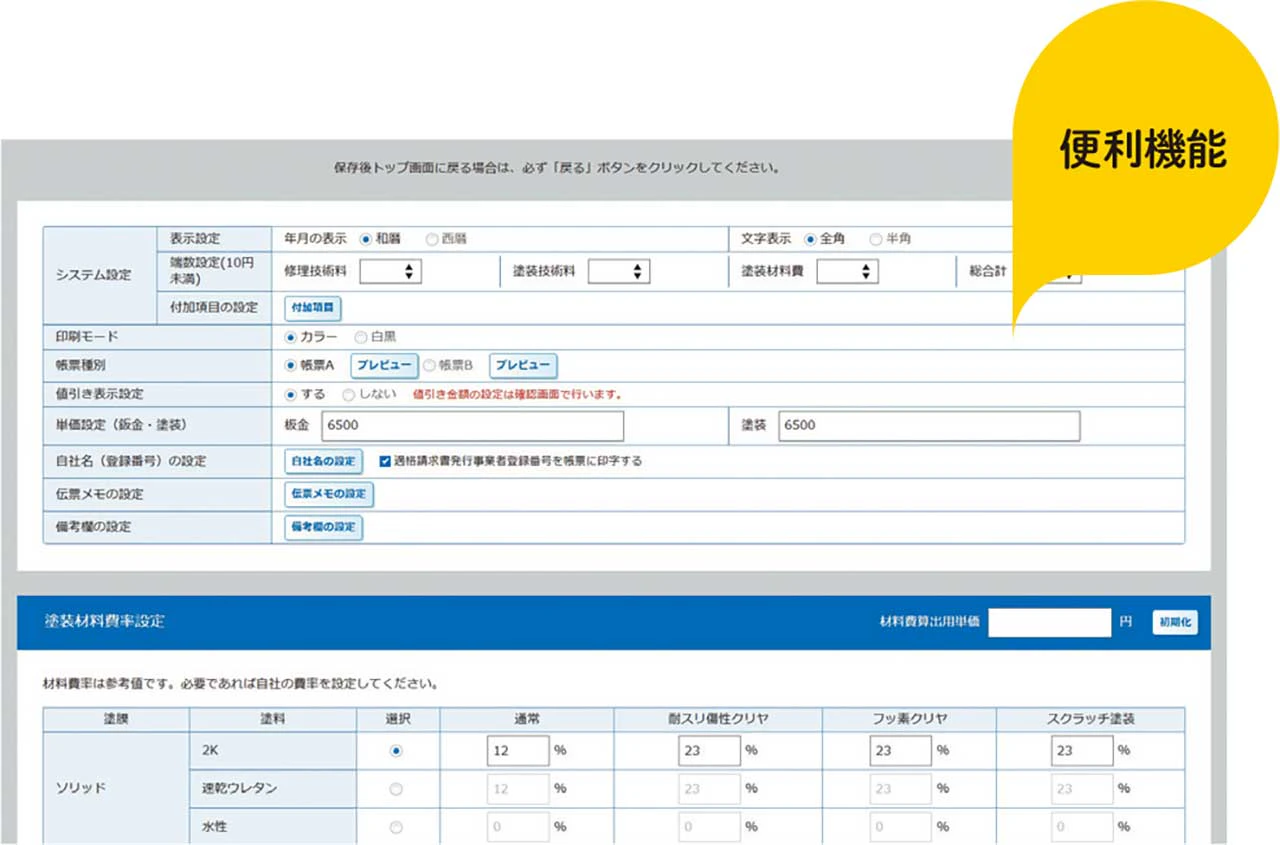Image resolution: width=1280 pixels, height=845 pixels.
Task: Open the 塗装材料費 rounding dropdown
Action: pyautogui.click(x=847, y=271)
